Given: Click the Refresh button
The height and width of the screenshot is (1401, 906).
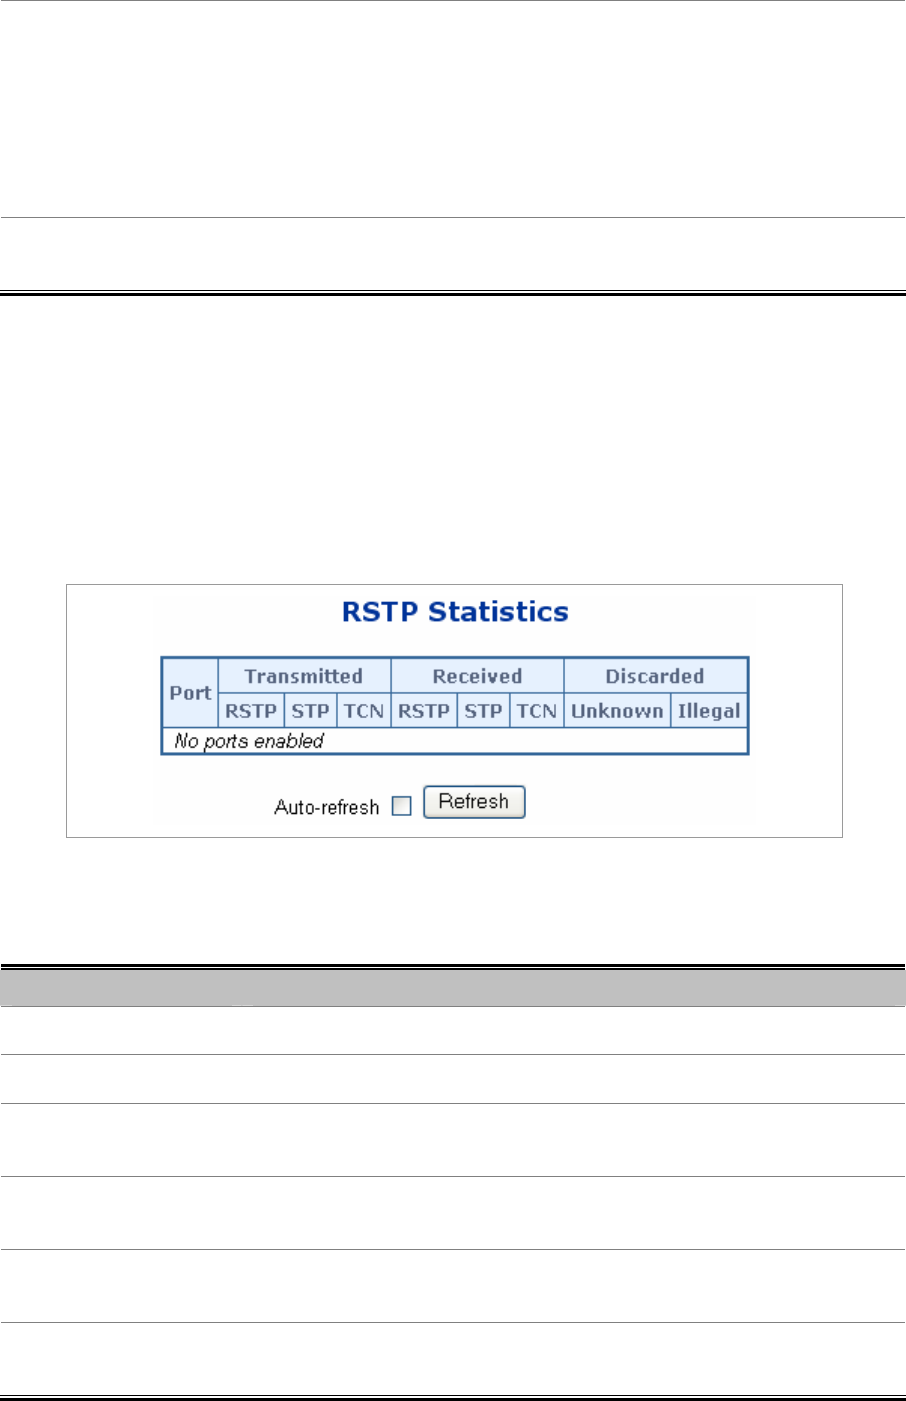Looking at the screenshot, I should [x=474, y=802].
